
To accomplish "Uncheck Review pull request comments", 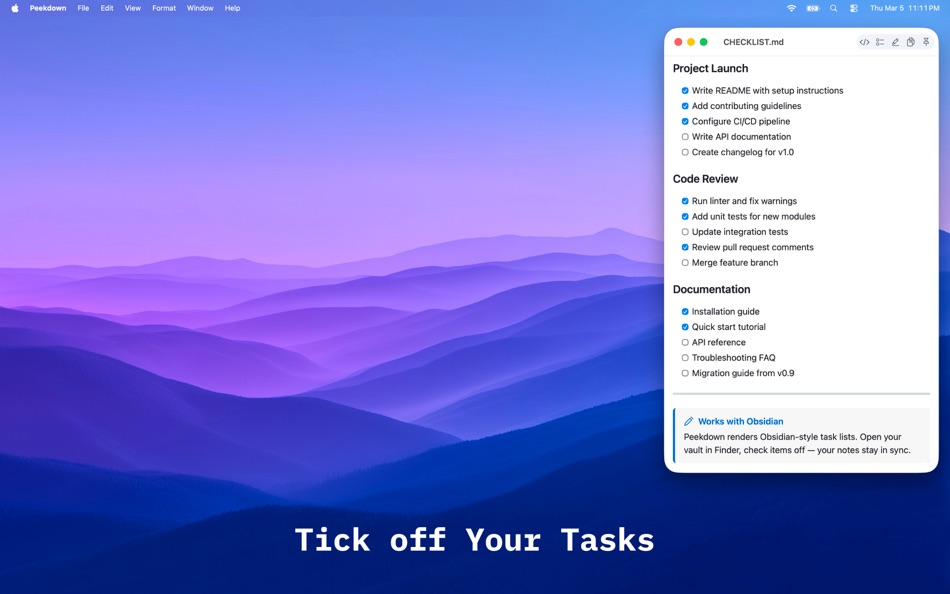I will tap(685, 247).
